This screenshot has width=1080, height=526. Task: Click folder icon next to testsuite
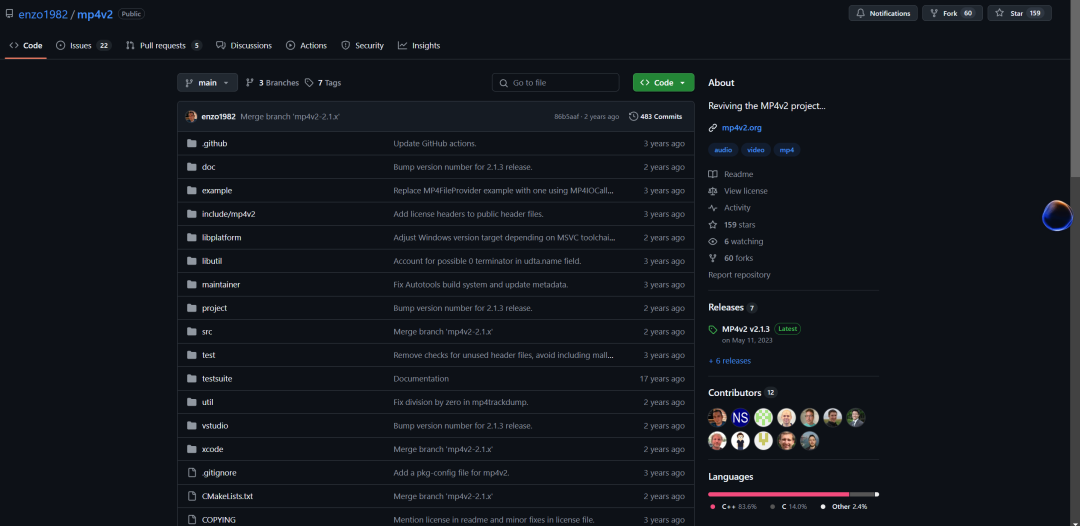[x=191, y=379]
